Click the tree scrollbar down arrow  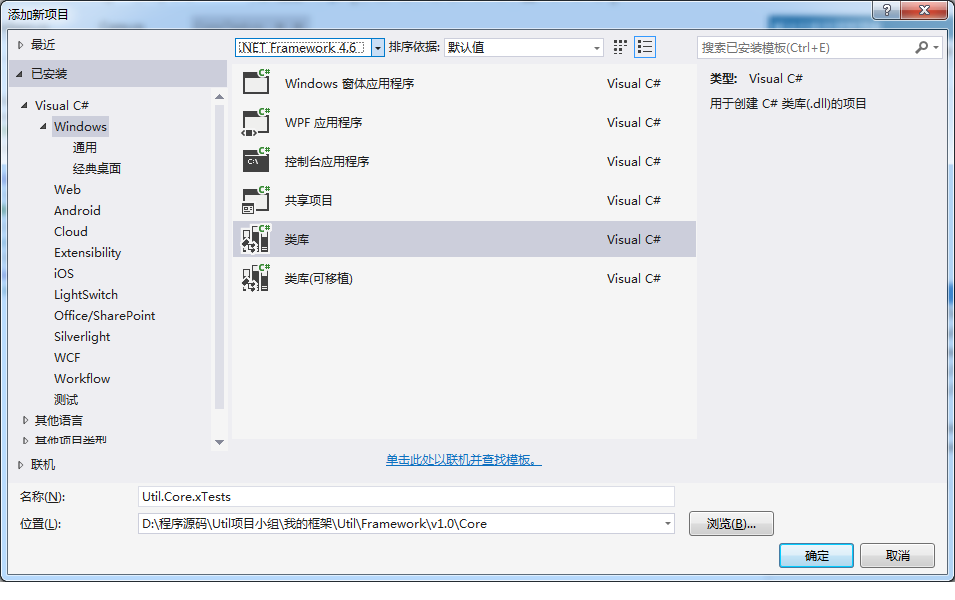(220, 442)
